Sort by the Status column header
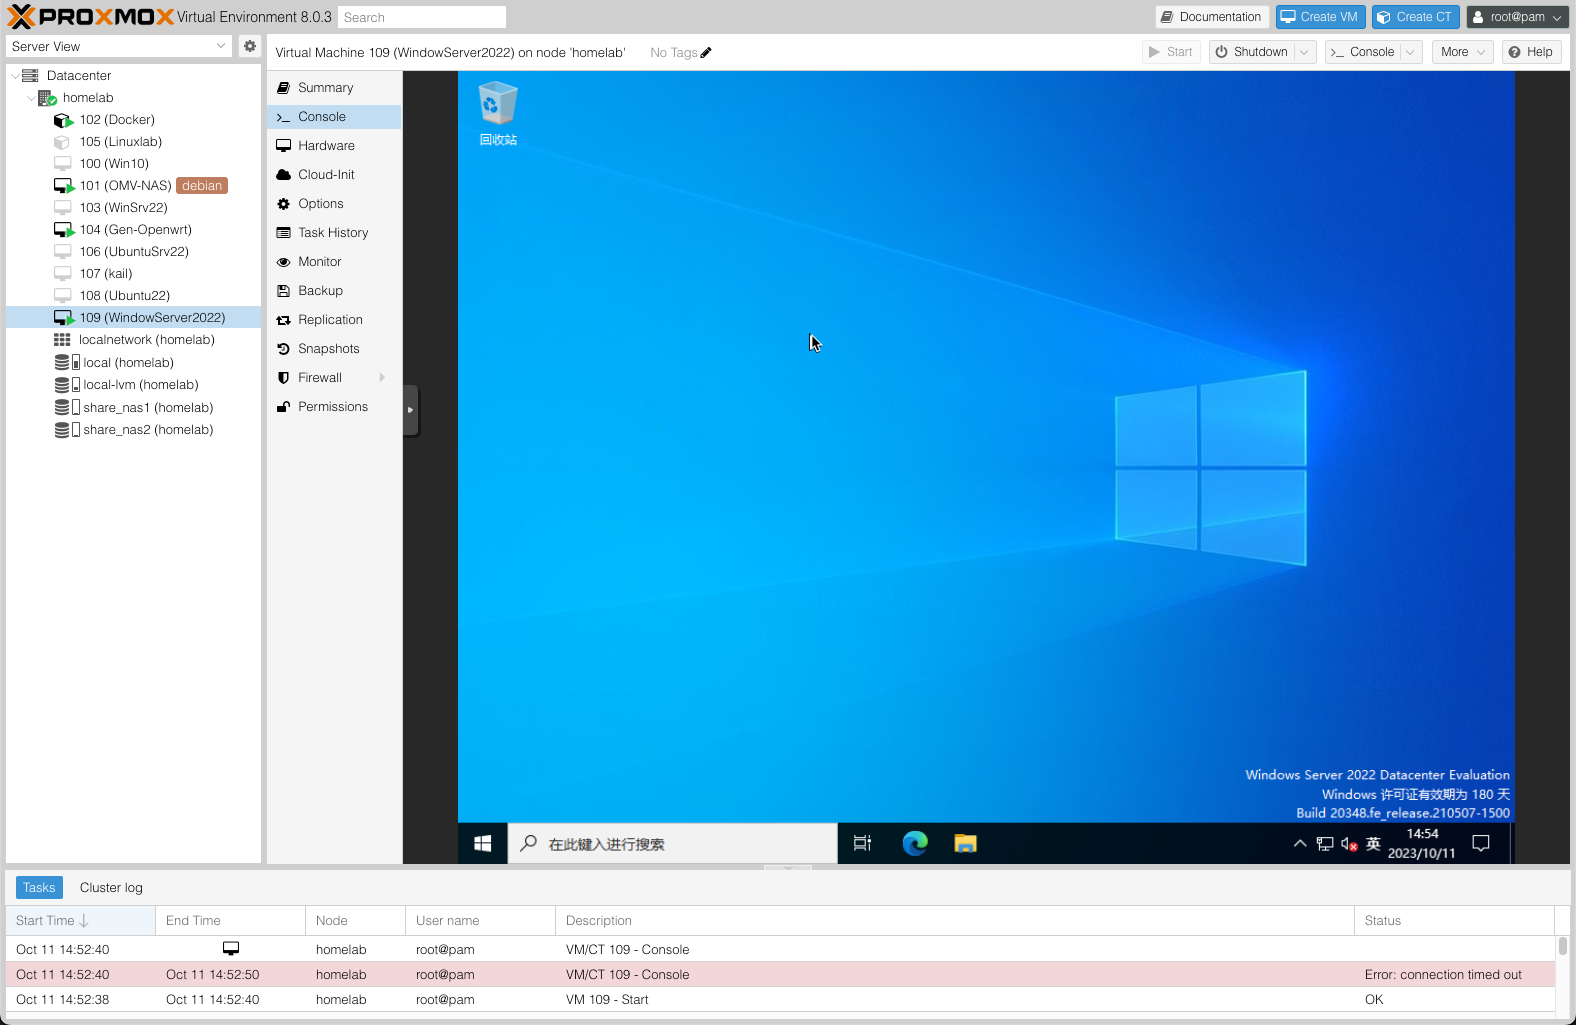Viewport: 1576px width, 1025px height. coord(1454,921)
